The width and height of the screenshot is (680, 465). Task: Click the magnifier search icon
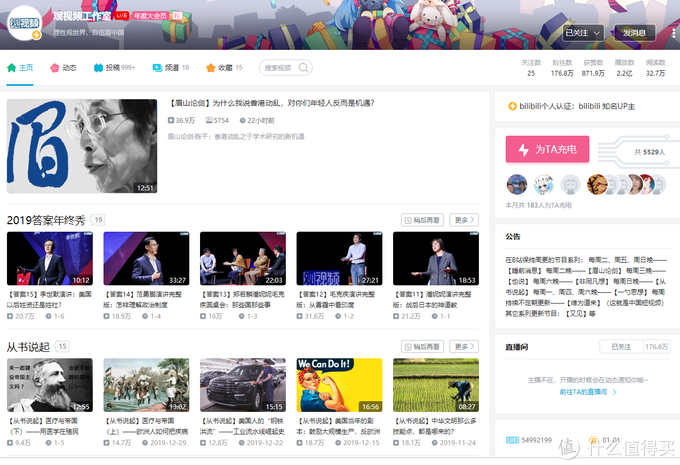tap(304, 68)
